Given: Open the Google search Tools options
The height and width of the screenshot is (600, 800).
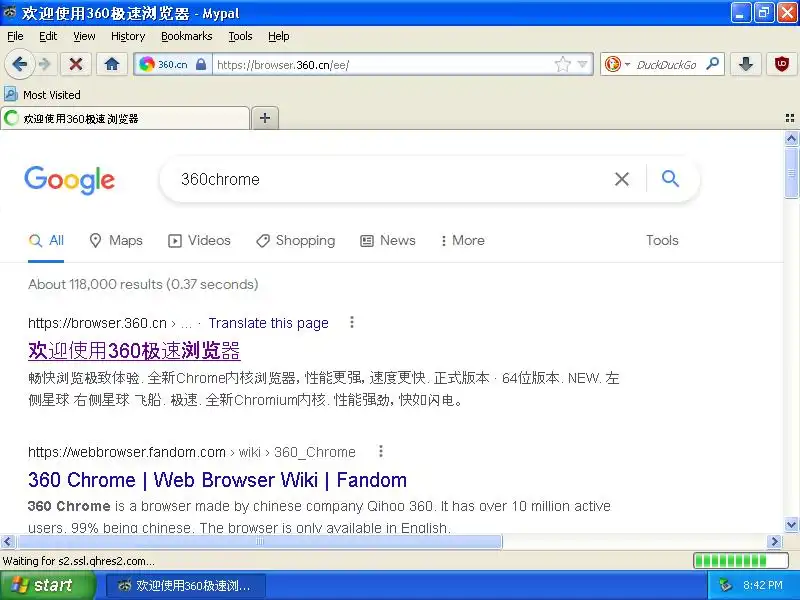Looking at the screenshot, I should (662, 241).
